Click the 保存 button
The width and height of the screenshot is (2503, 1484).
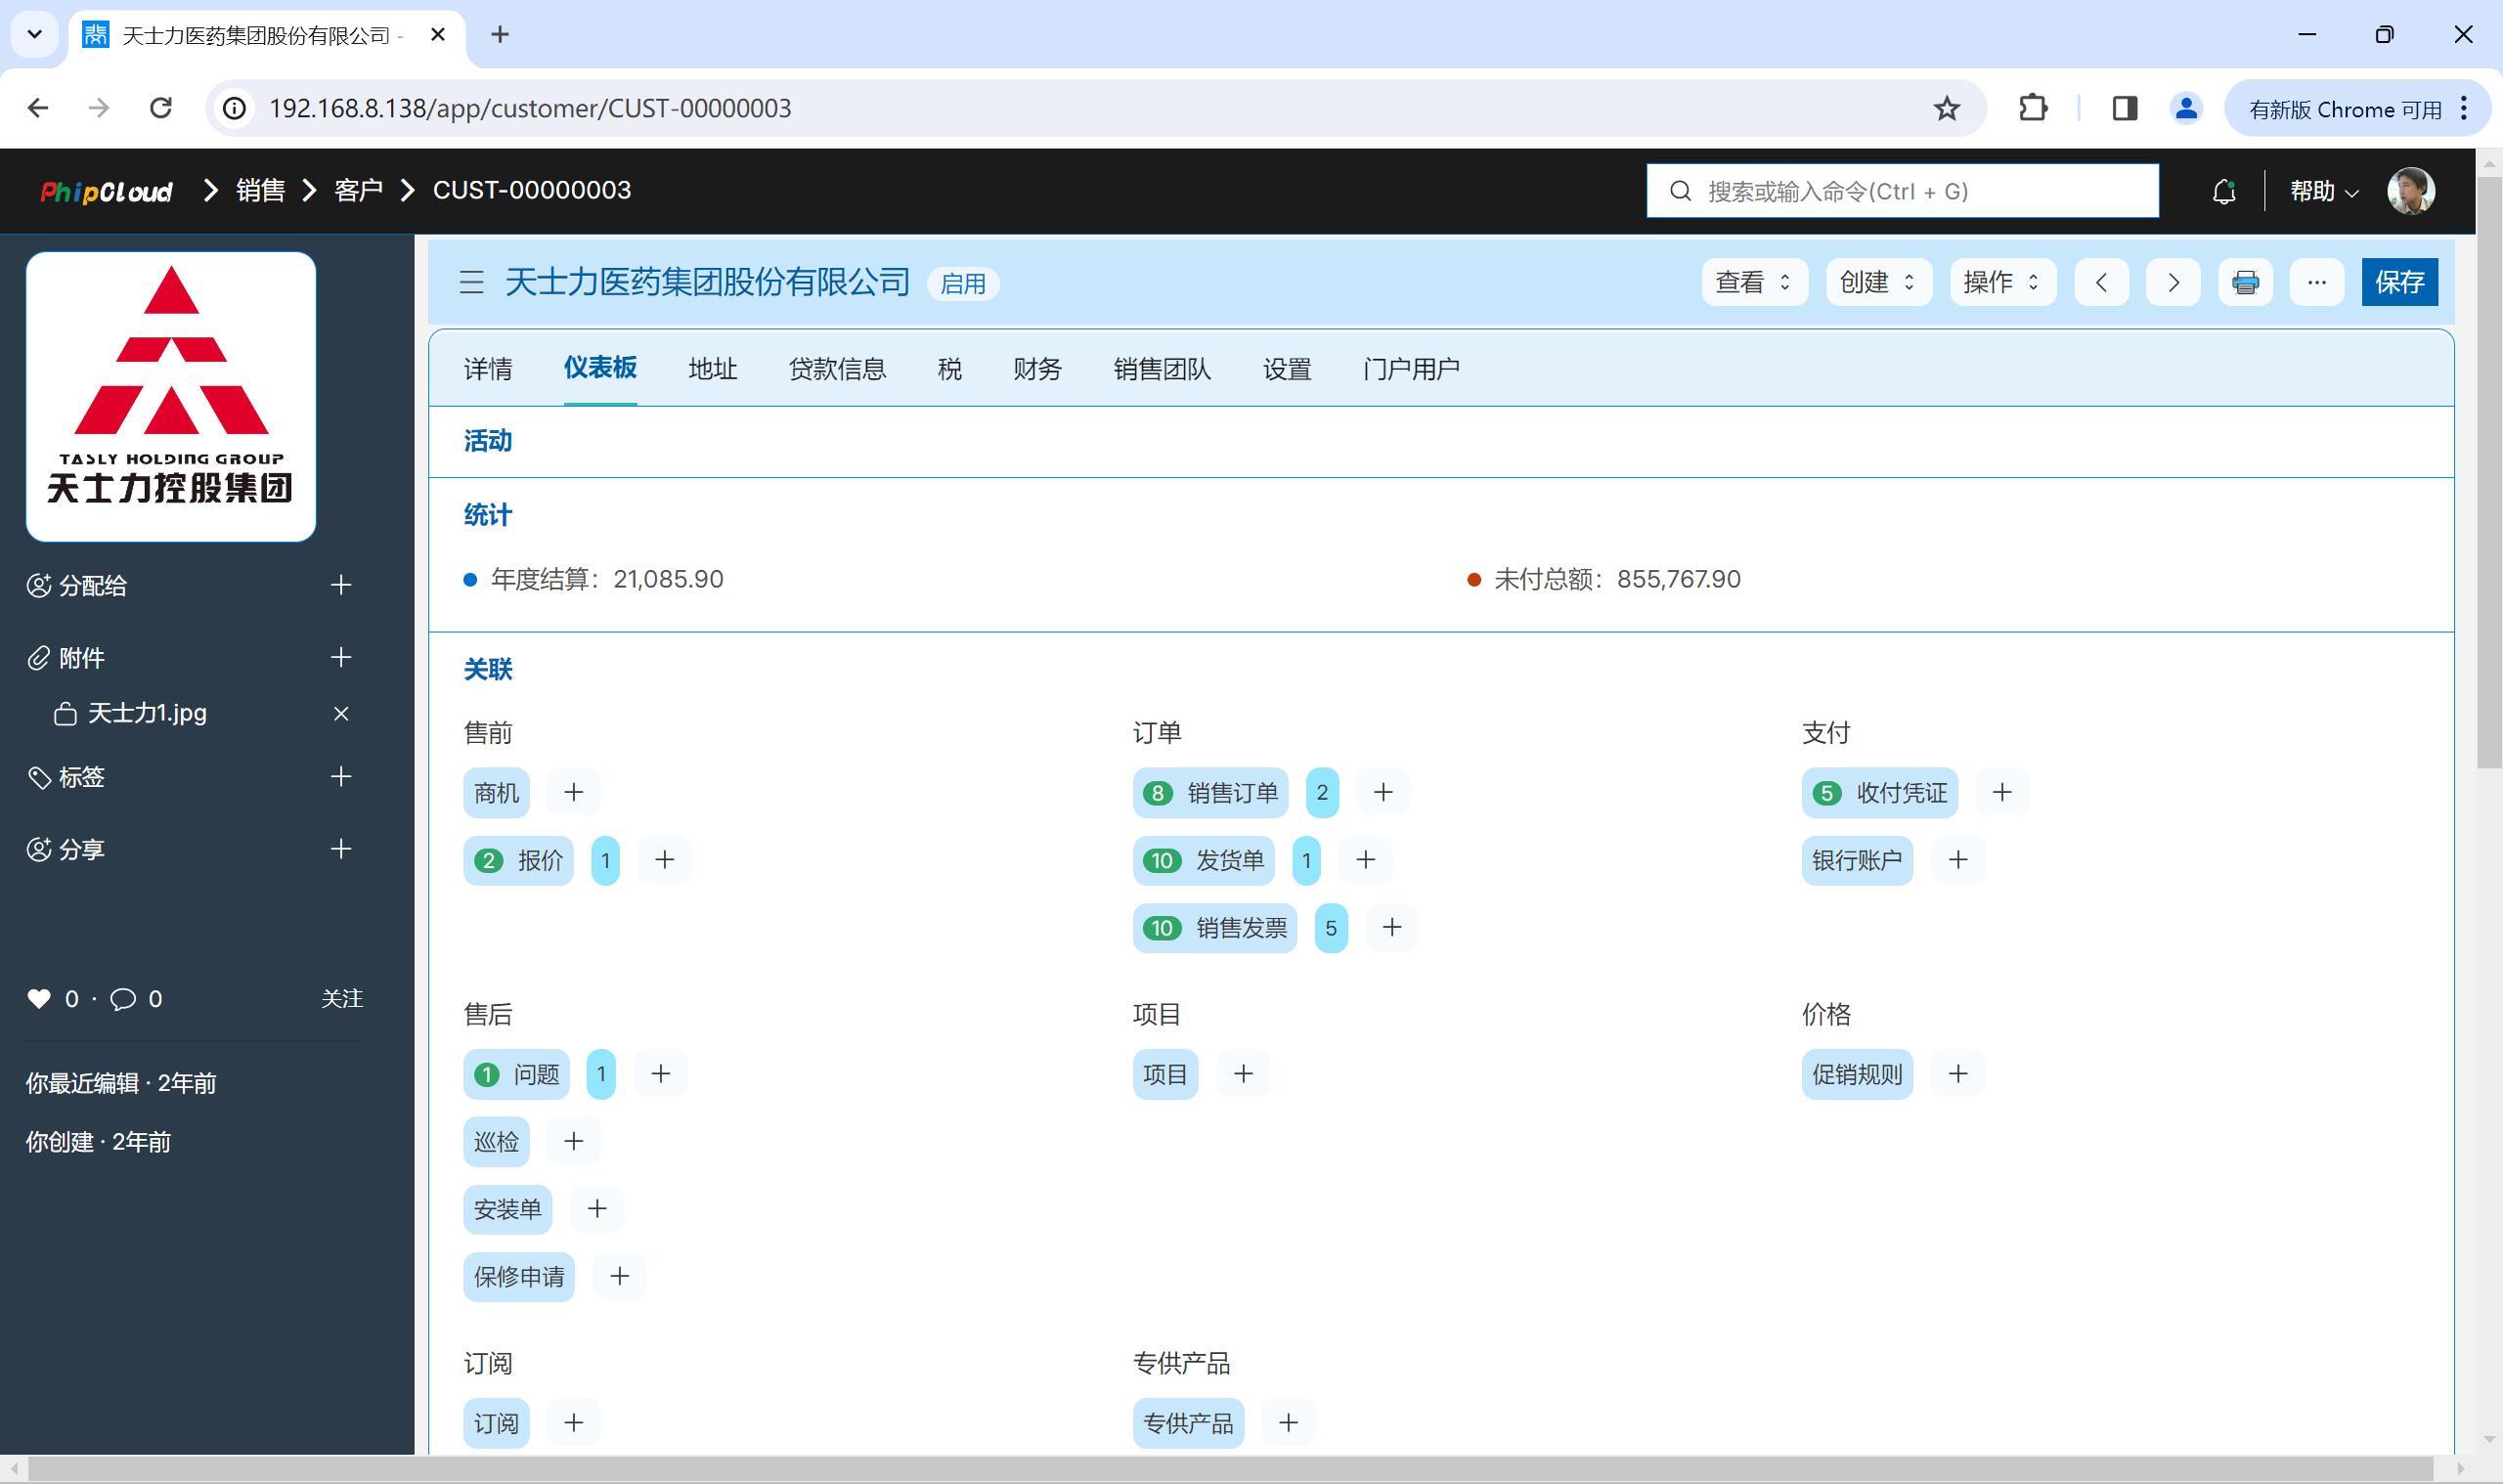[2398, 282]
